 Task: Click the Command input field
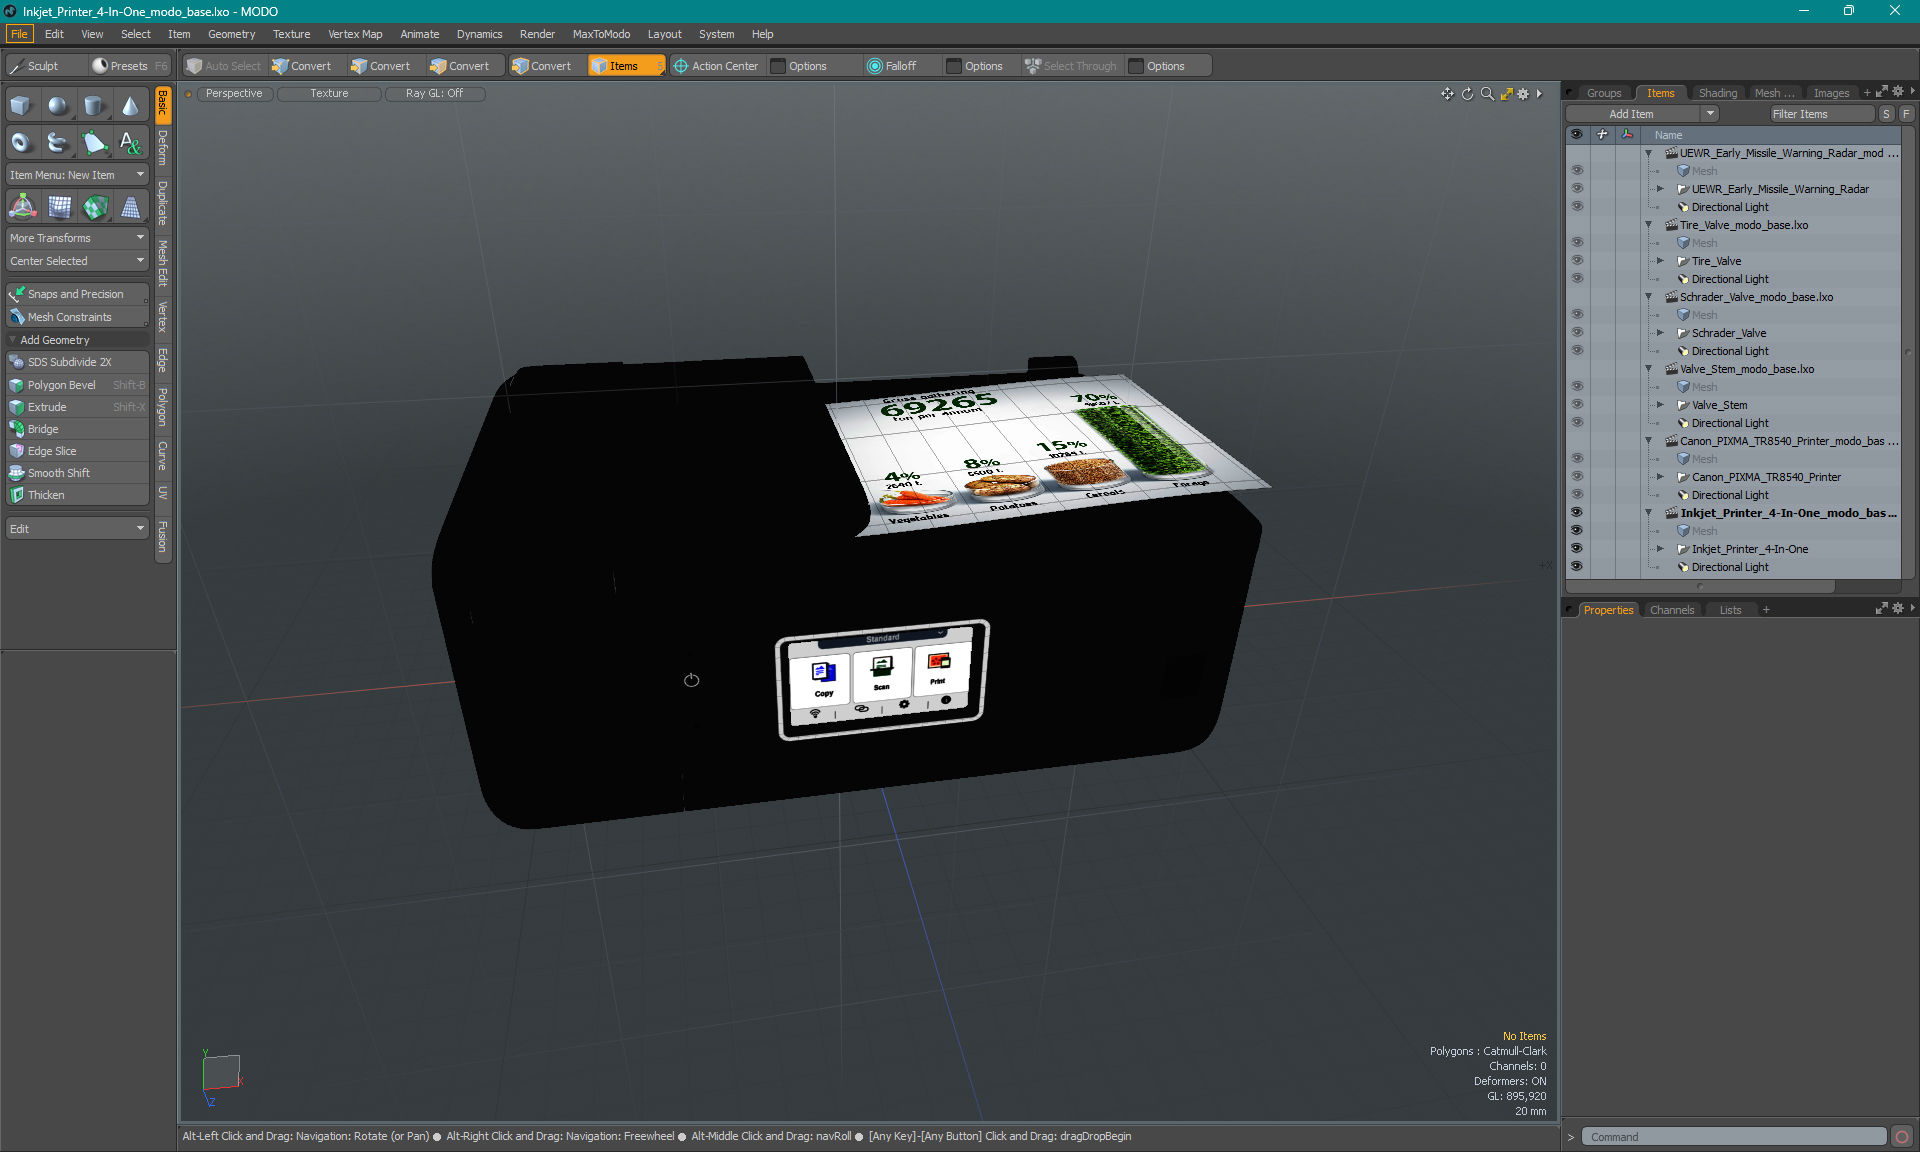[x=1733, y=1137]
